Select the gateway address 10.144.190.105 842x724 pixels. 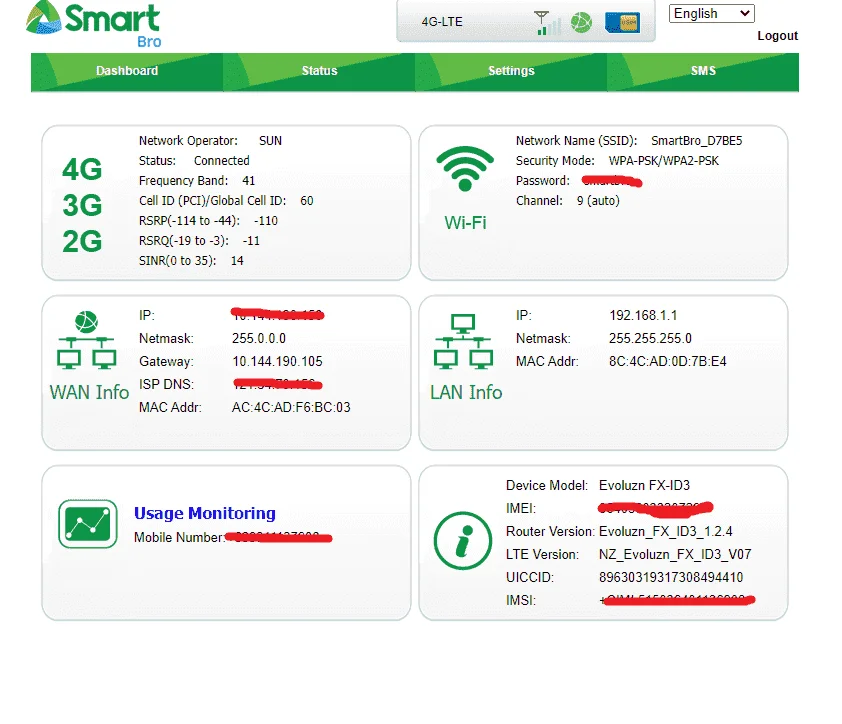[277, 361]
